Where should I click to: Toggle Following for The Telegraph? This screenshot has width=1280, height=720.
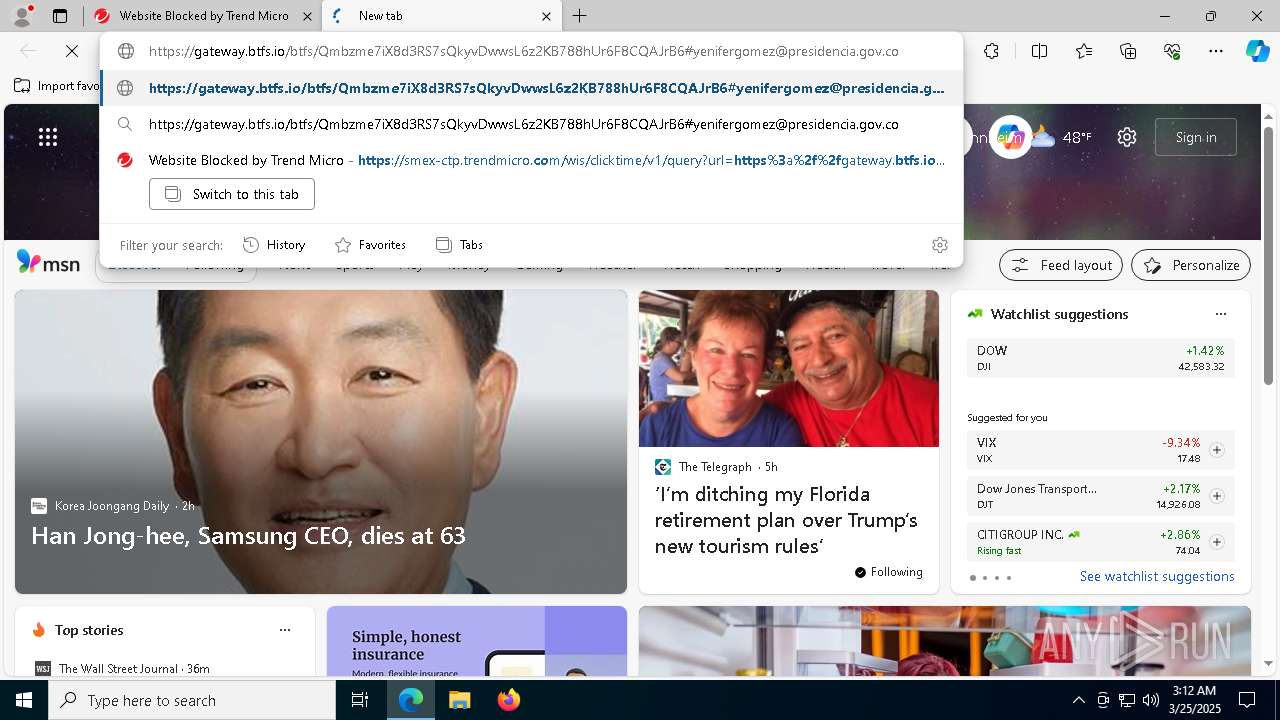click(889, 572)
